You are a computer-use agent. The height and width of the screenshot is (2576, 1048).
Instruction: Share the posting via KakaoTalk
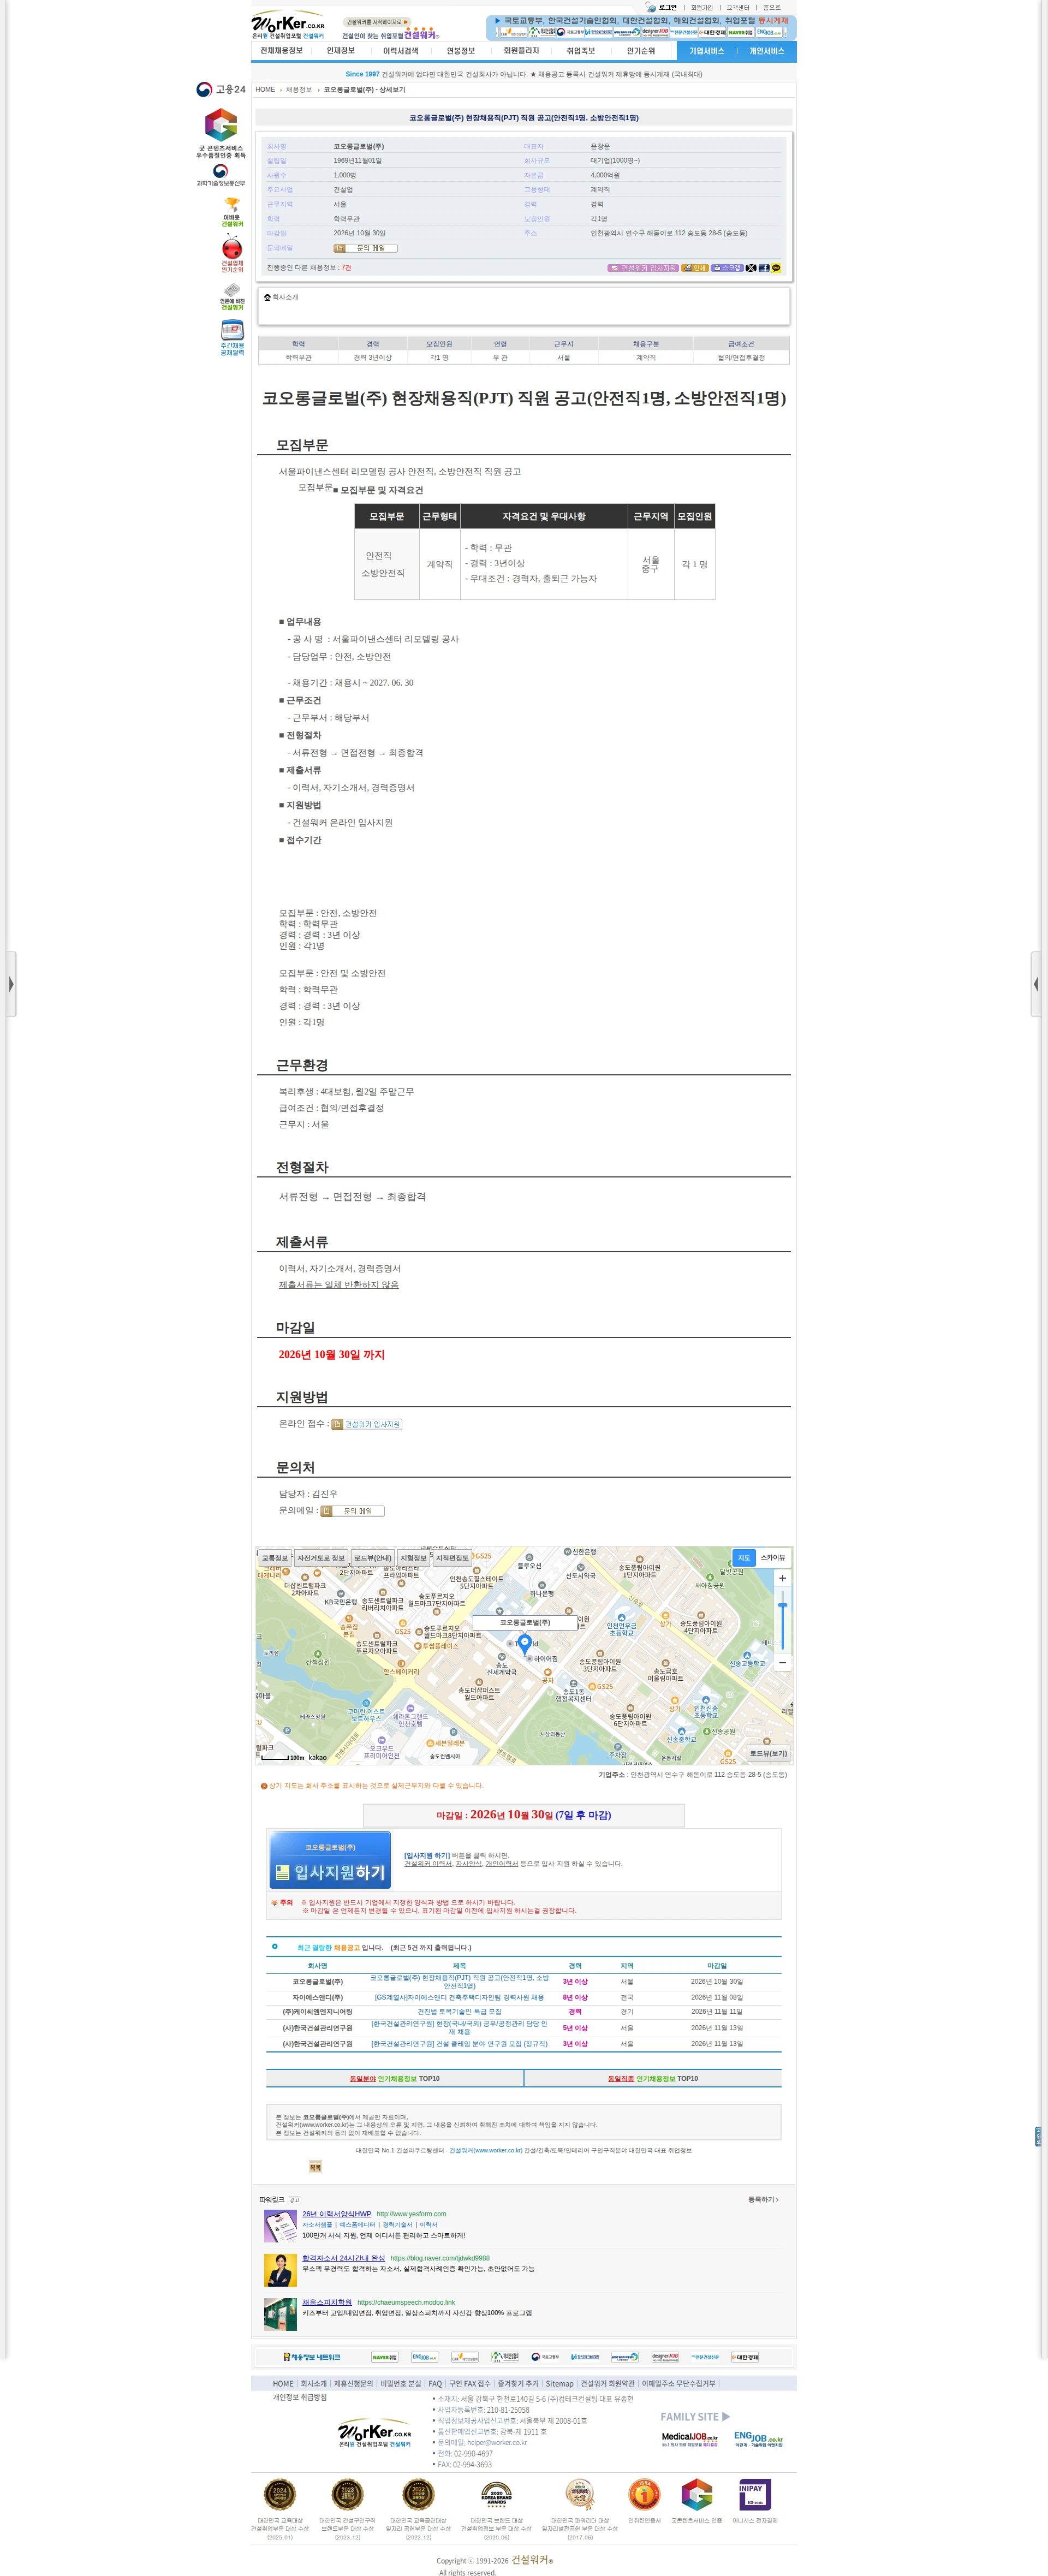click(x=776, y=268)
